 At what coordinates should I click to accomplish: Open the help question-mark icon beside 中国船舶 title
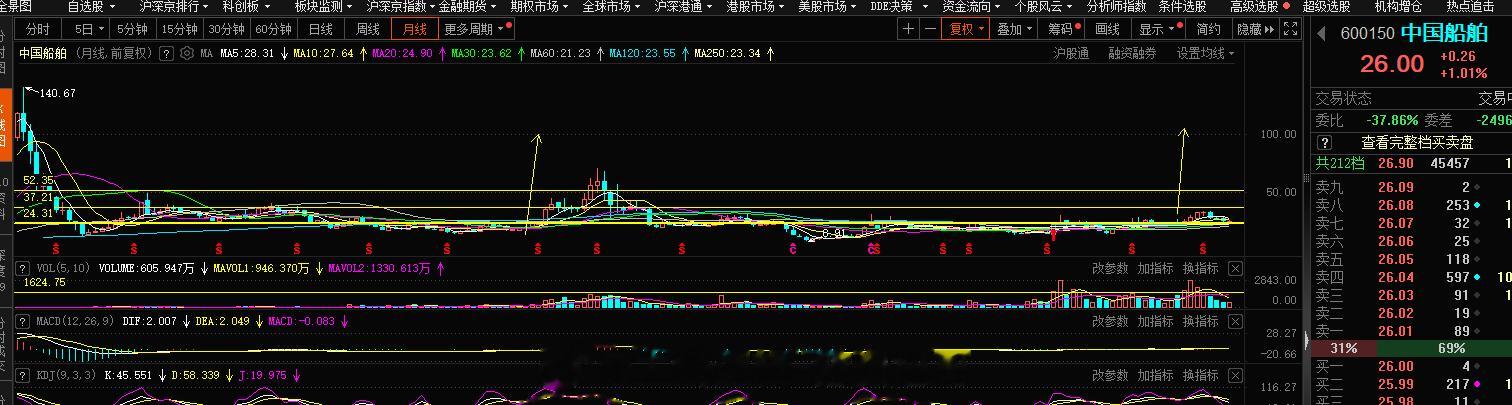(165, 53)
